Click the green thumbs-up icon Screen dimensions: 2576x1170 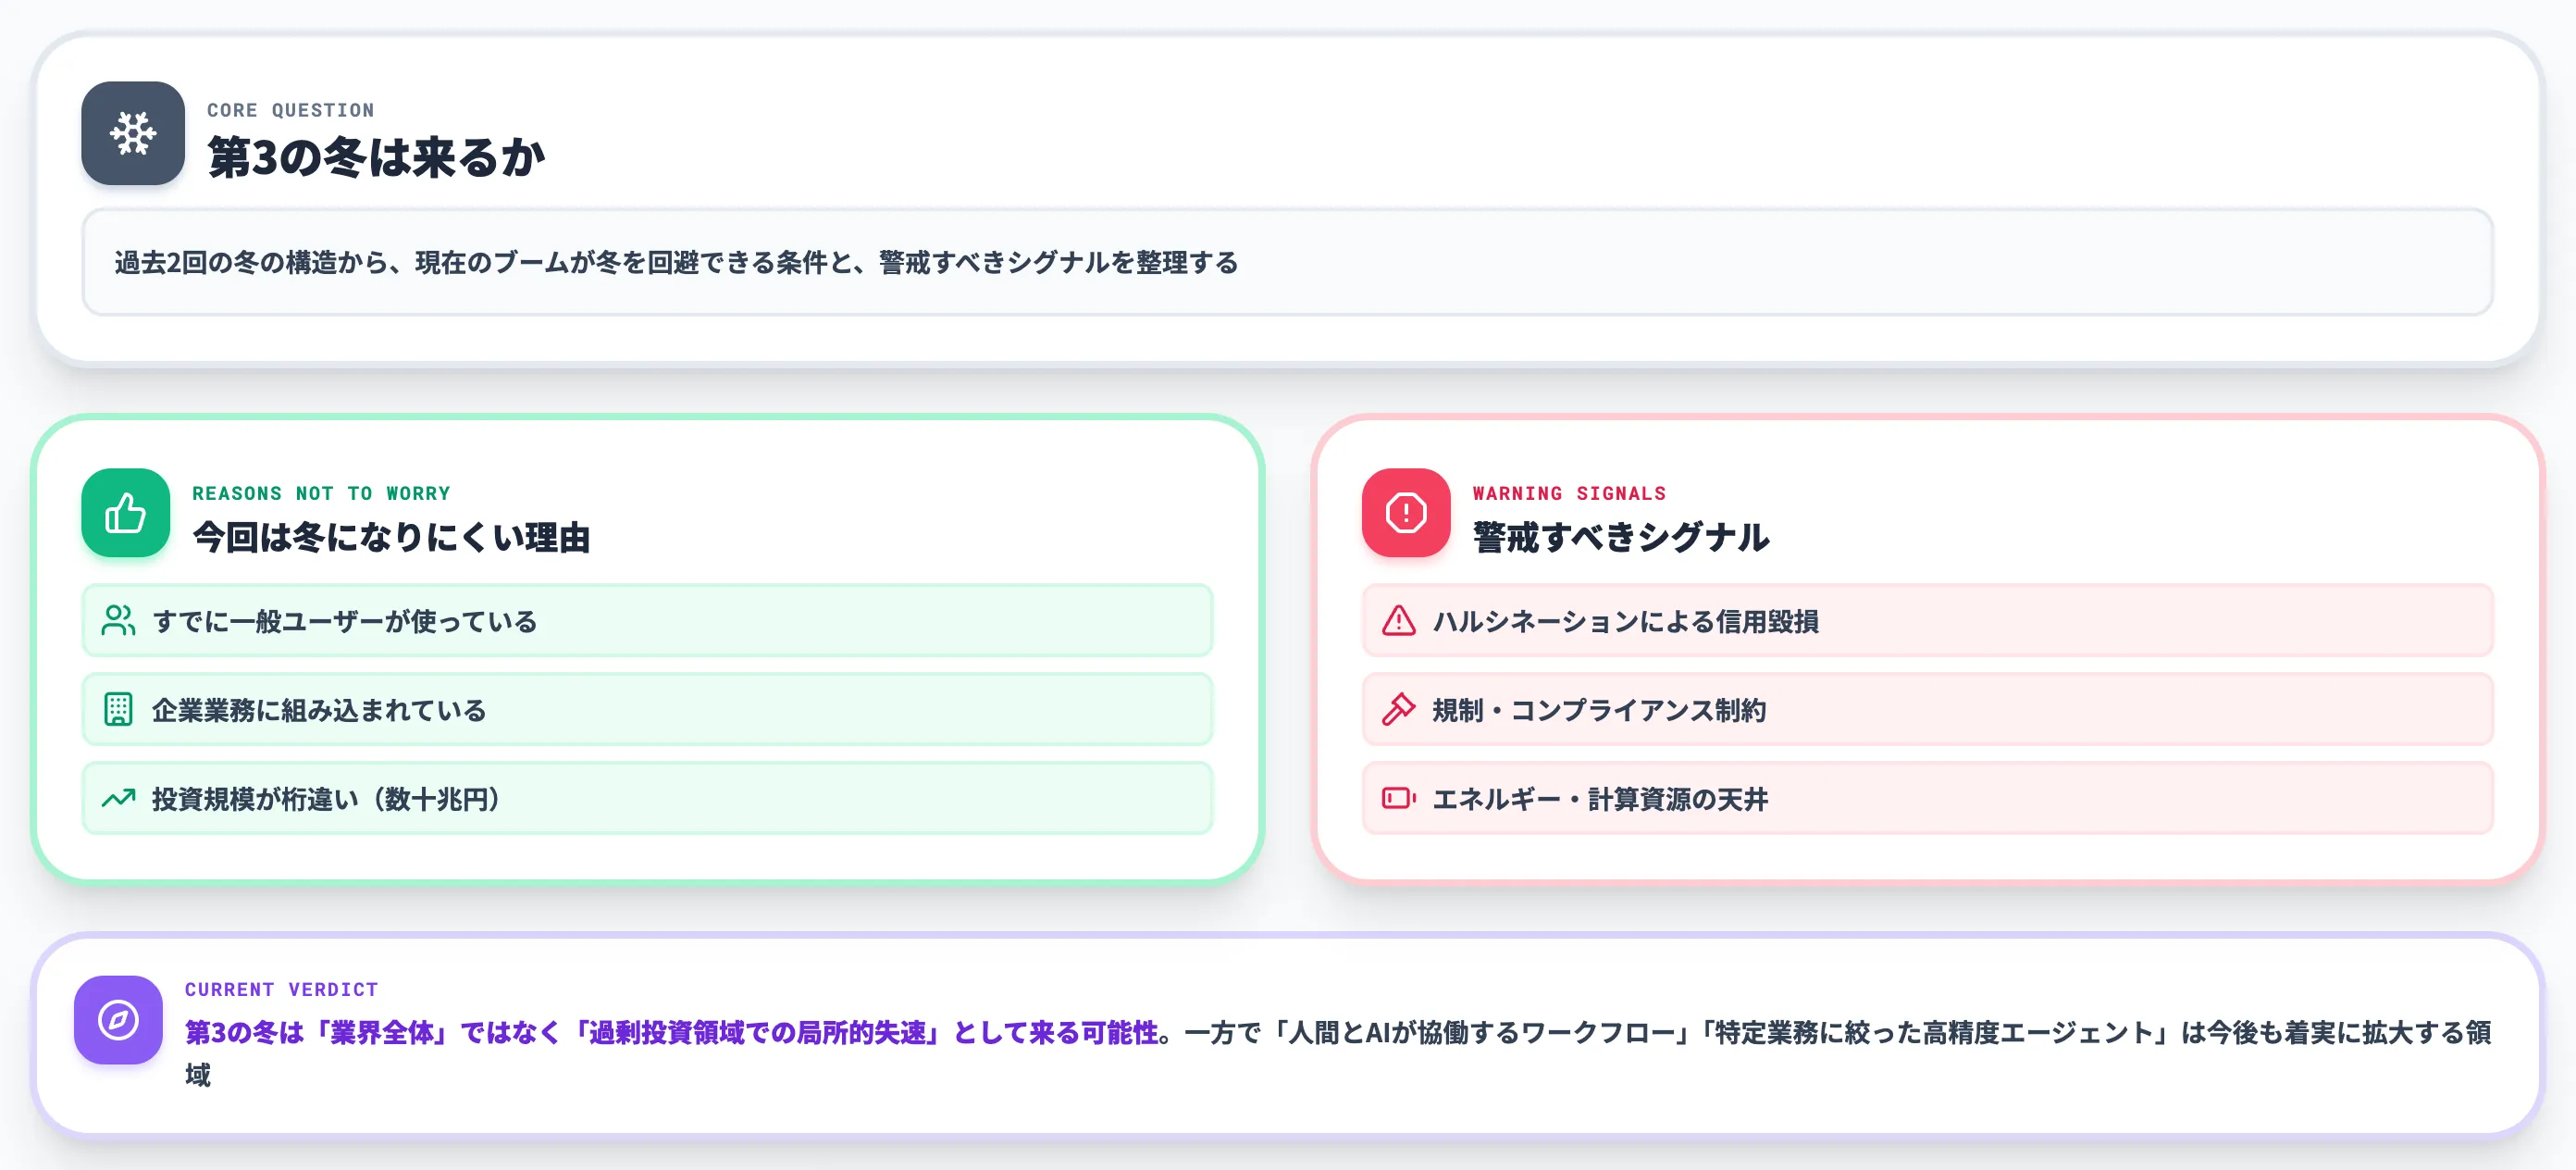point(126,513)
